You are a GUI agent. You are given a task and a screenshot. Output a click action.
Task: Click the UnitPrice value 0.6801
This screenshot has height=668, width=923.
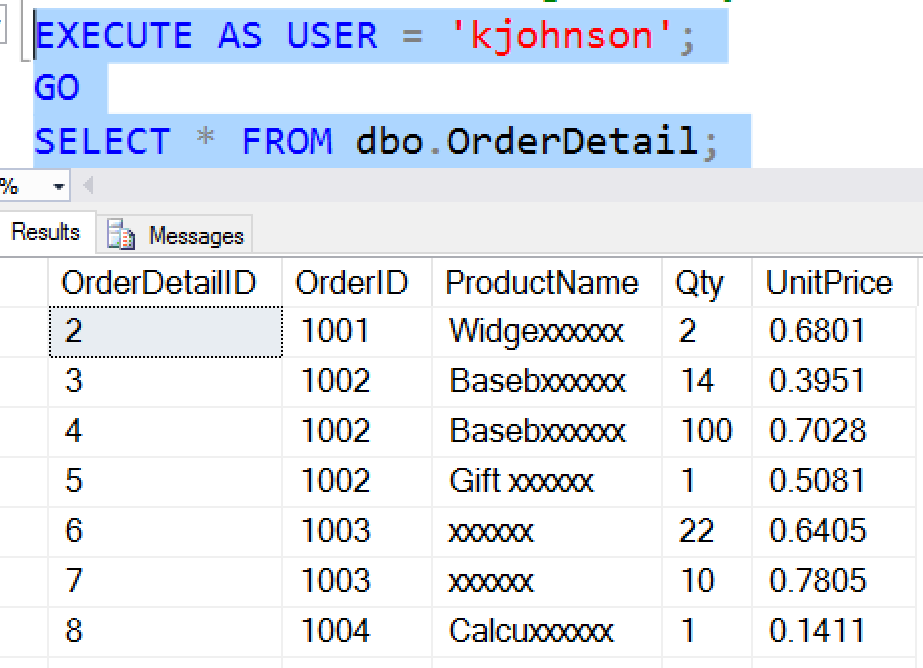tap(834, 331)
